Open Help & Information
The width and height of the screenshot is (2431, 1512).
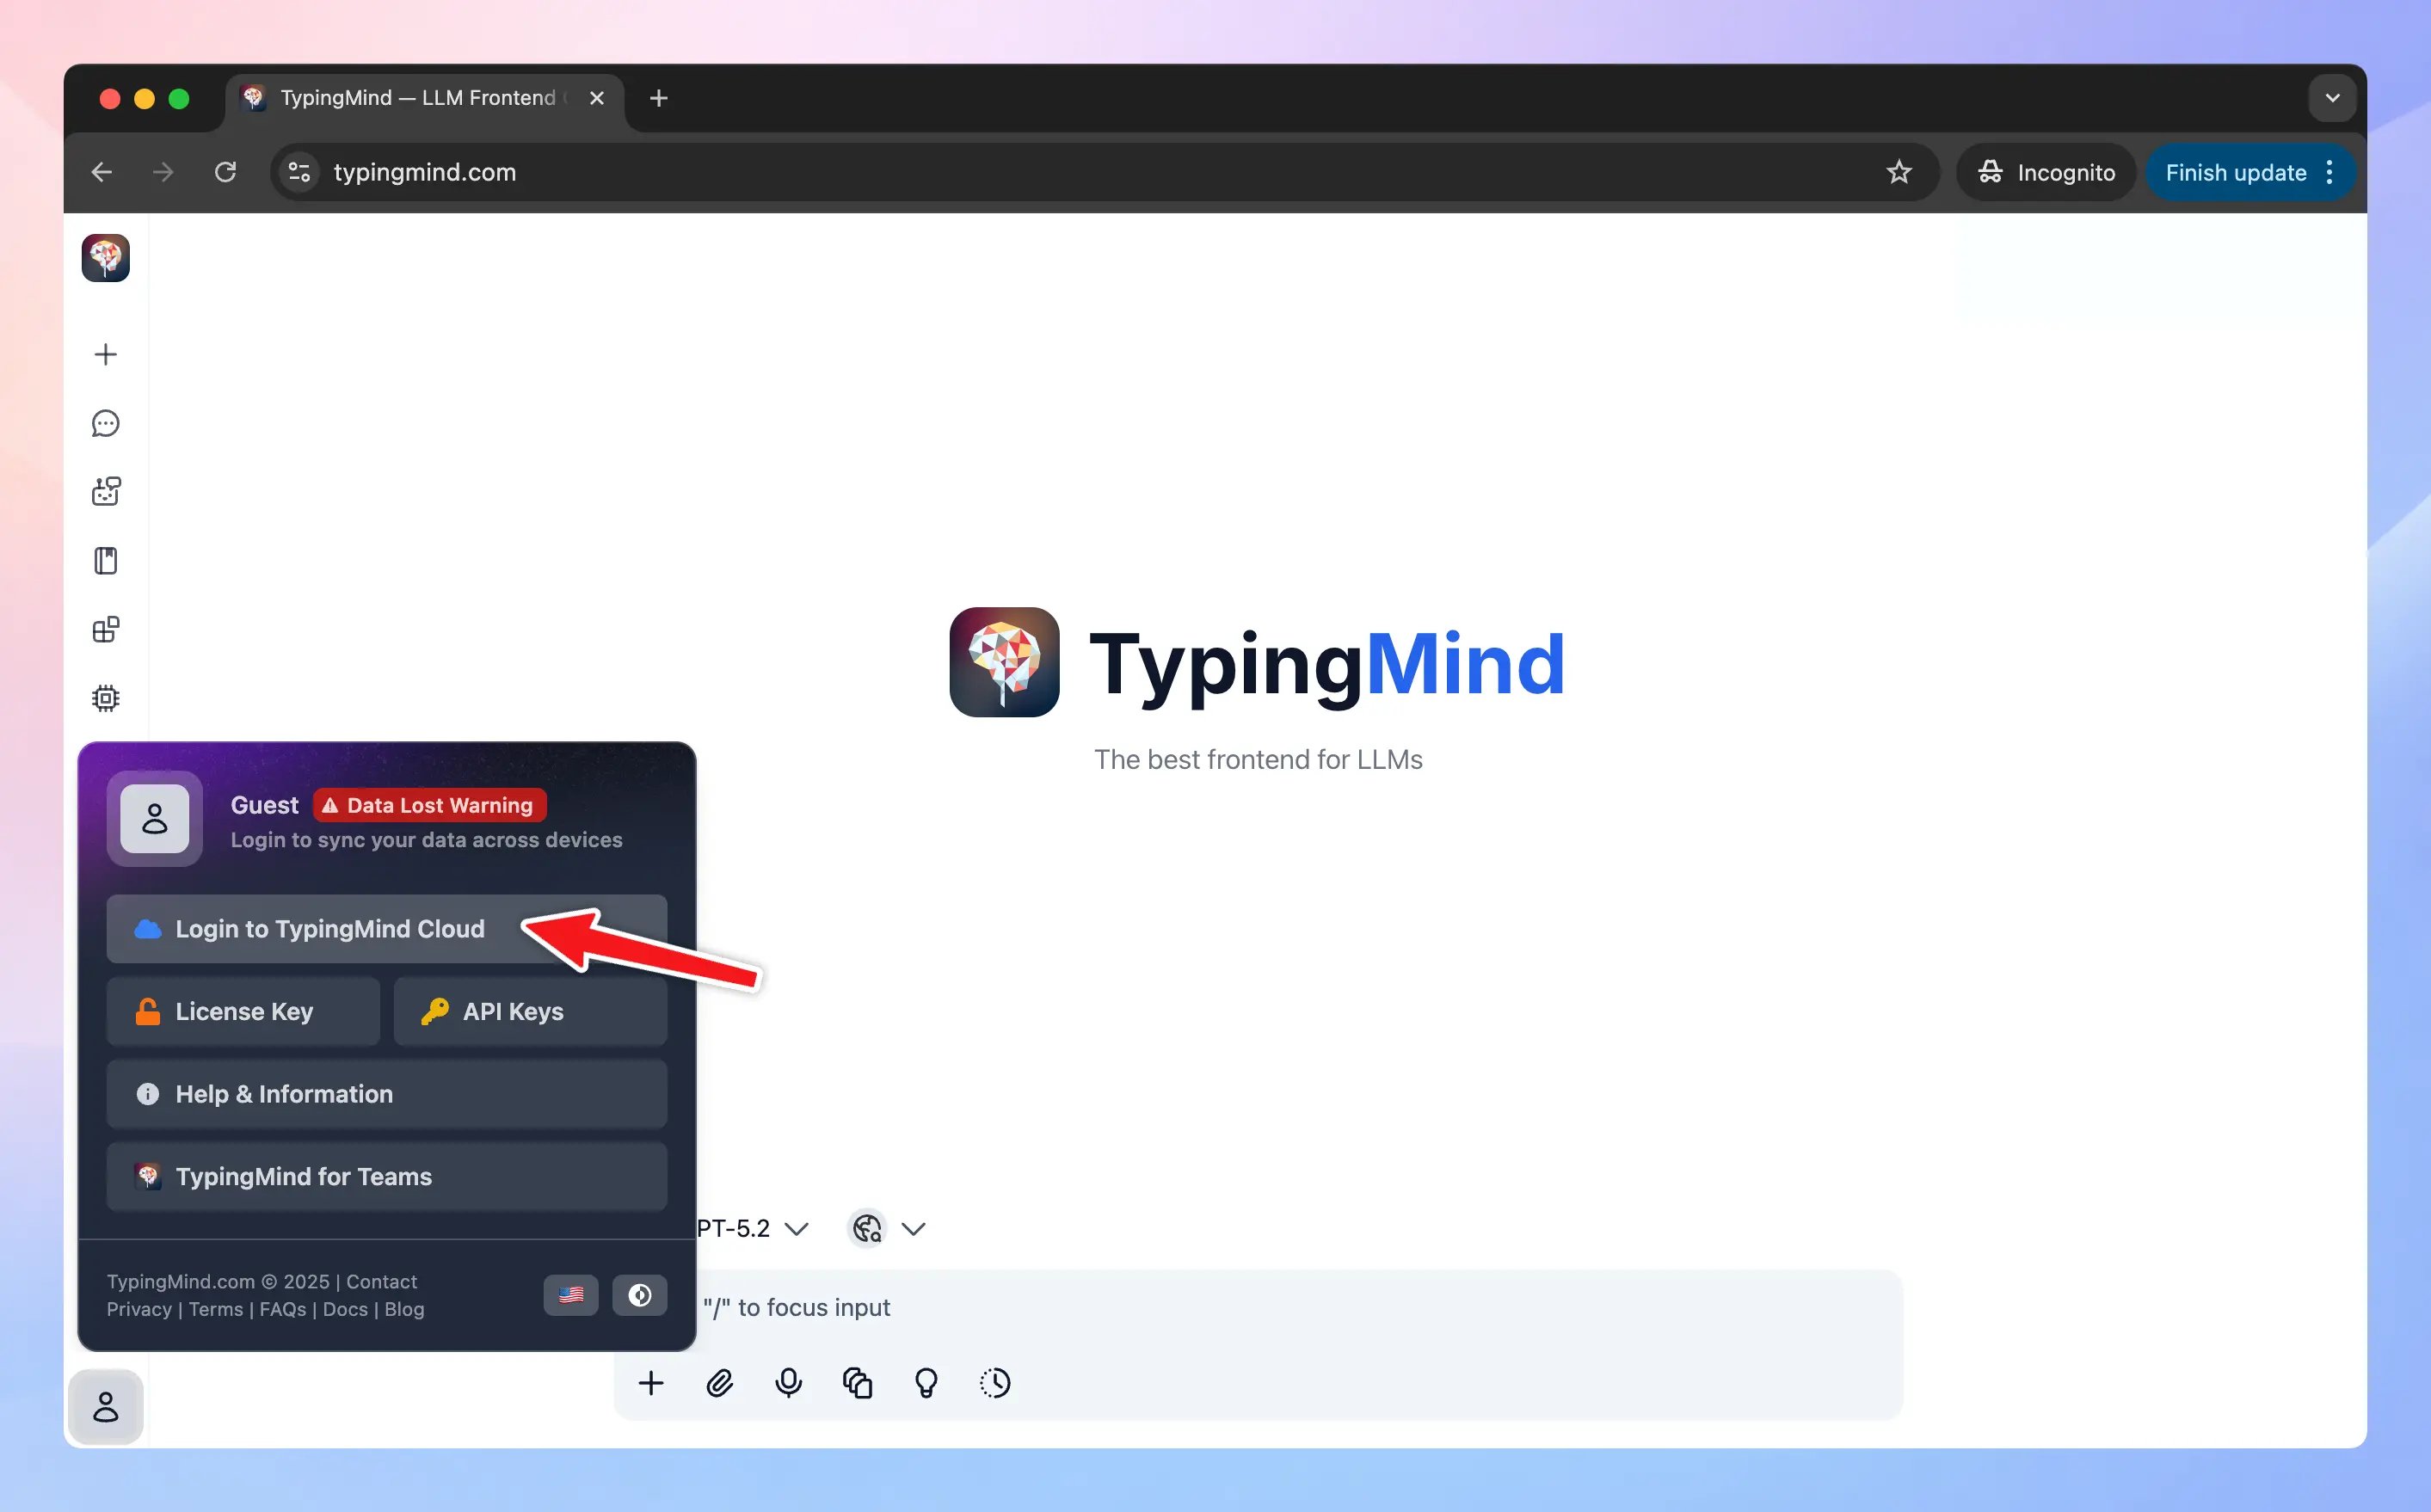(387, 1094)
